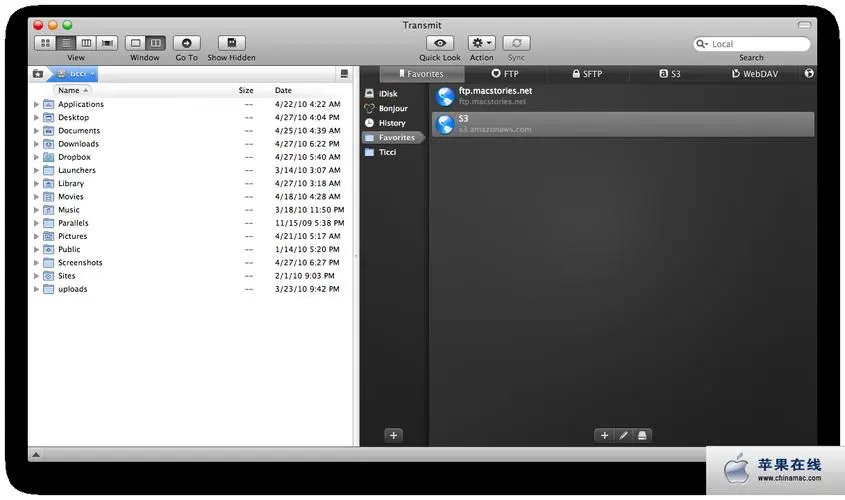The image size is (845, 500).
Task: Select the ftp.macstories.net favorite
Action: click(x=623, y=96)
